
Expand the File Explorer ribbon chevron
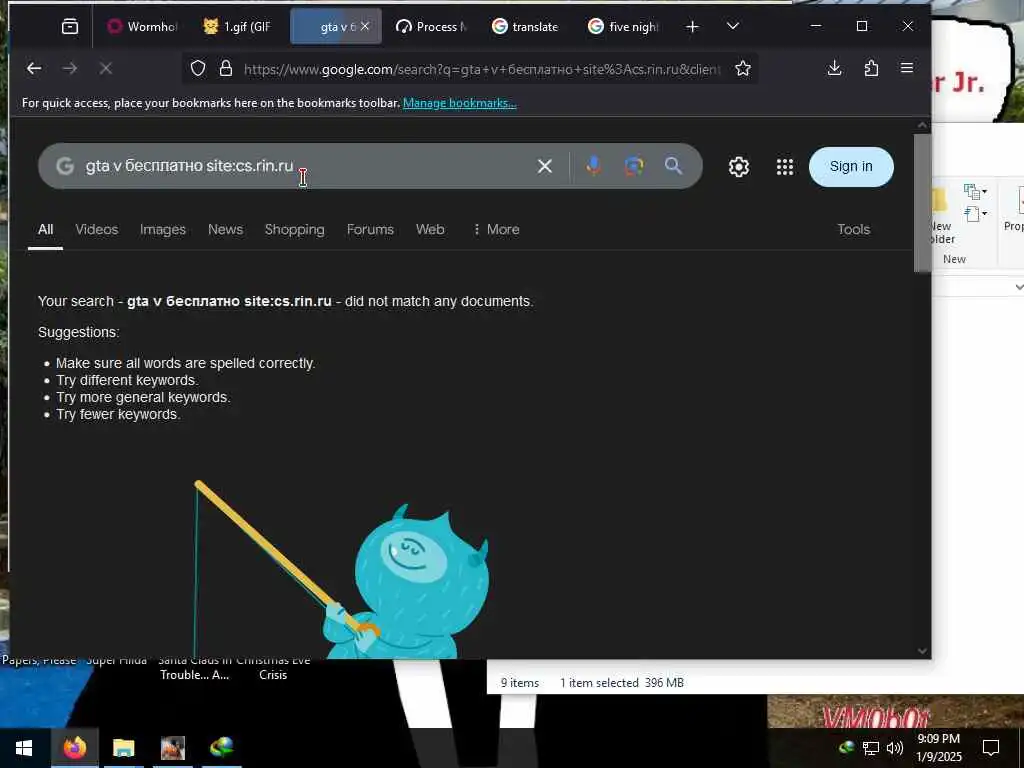point(1019,287)
